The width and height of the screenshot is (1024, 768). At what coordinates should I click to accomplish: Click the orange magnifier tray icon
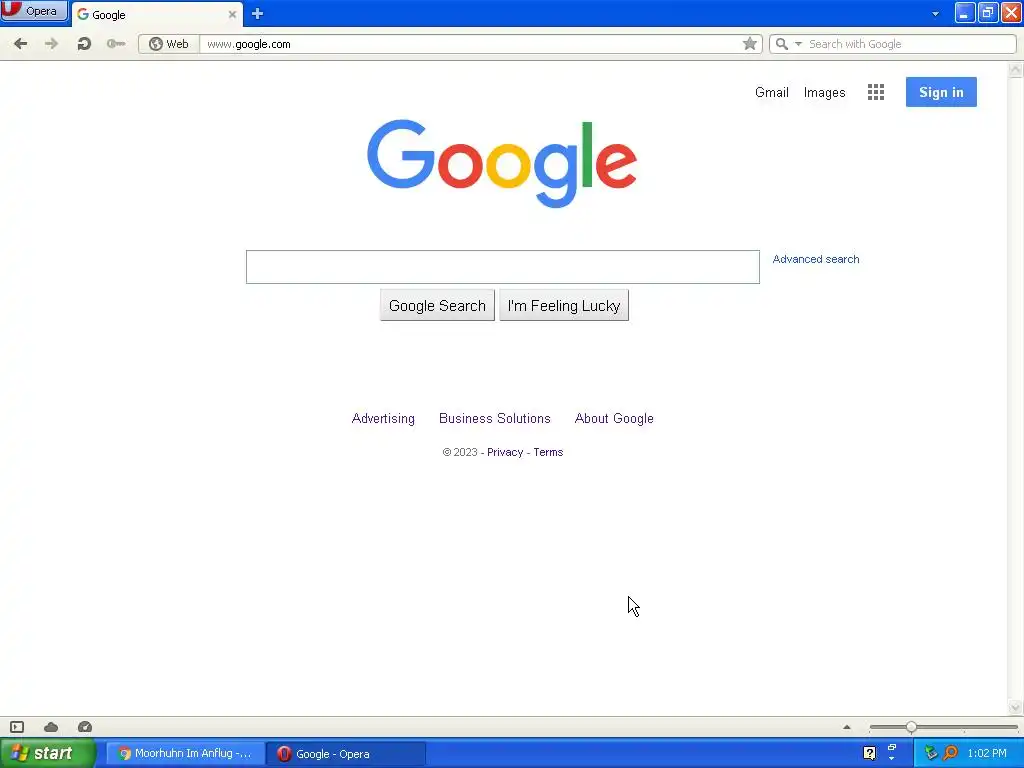951,753
